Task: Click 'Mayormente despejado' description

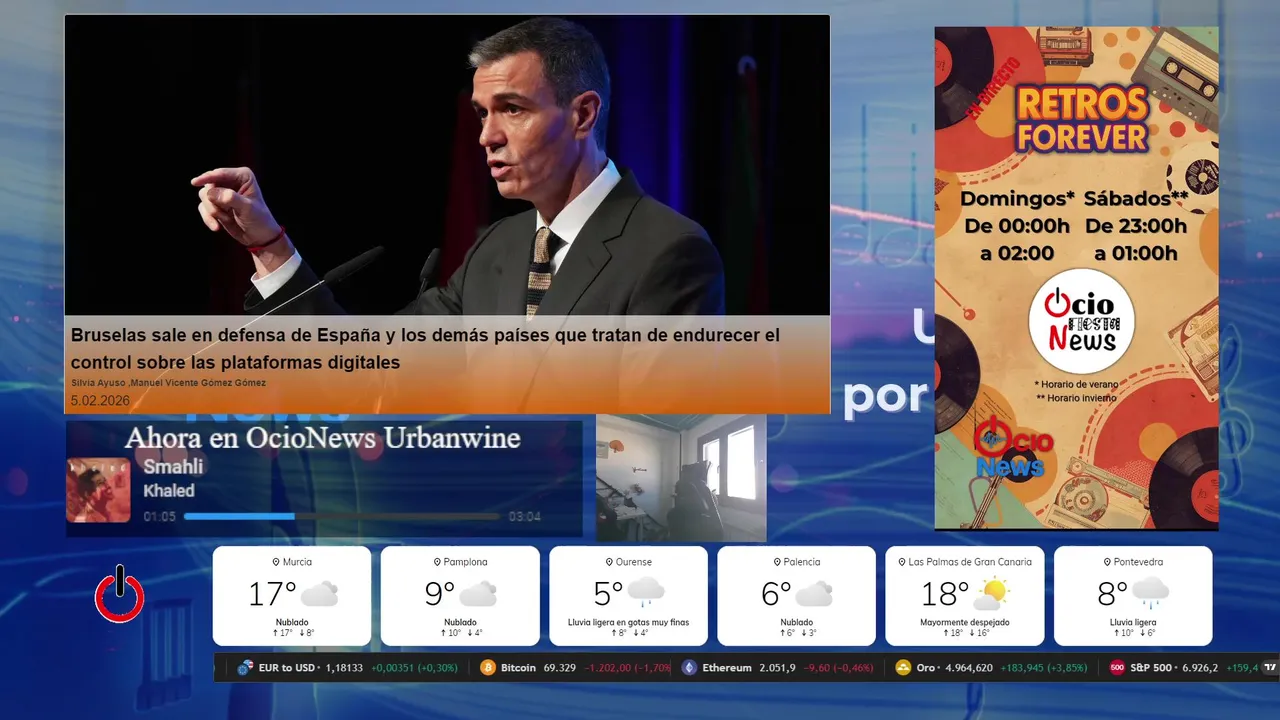Action: click(965, 622)
